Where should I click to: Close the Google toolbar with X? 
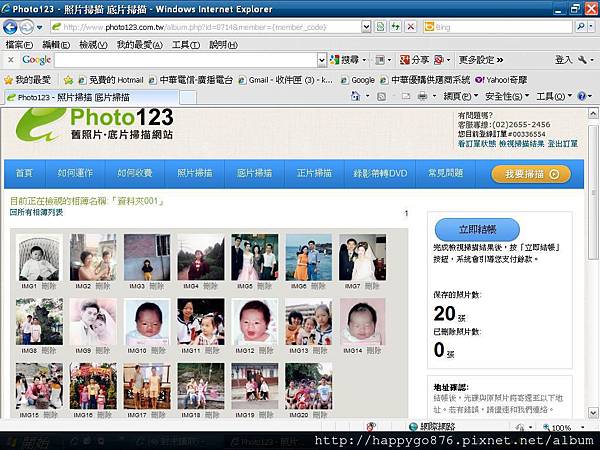tap(11, 60)
